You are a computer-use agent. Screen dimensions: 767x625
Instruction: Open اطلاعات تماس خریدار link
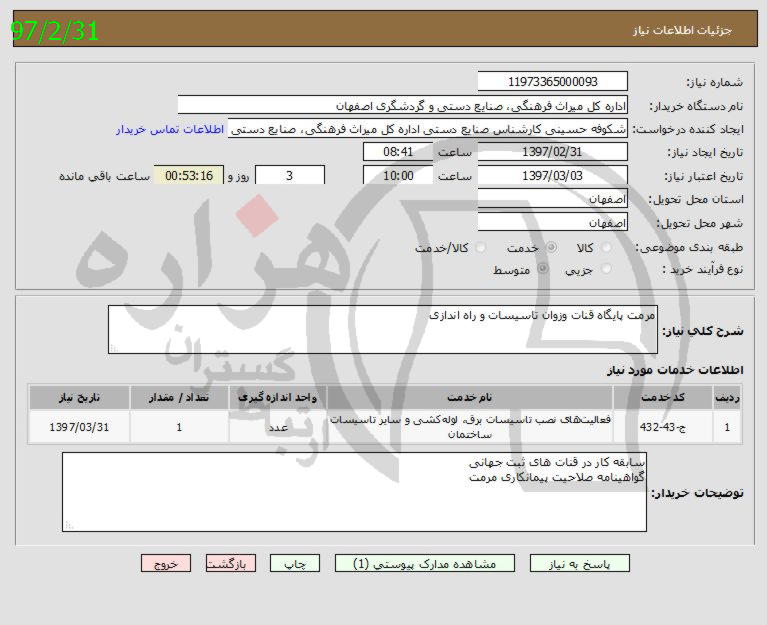(170, 129)
